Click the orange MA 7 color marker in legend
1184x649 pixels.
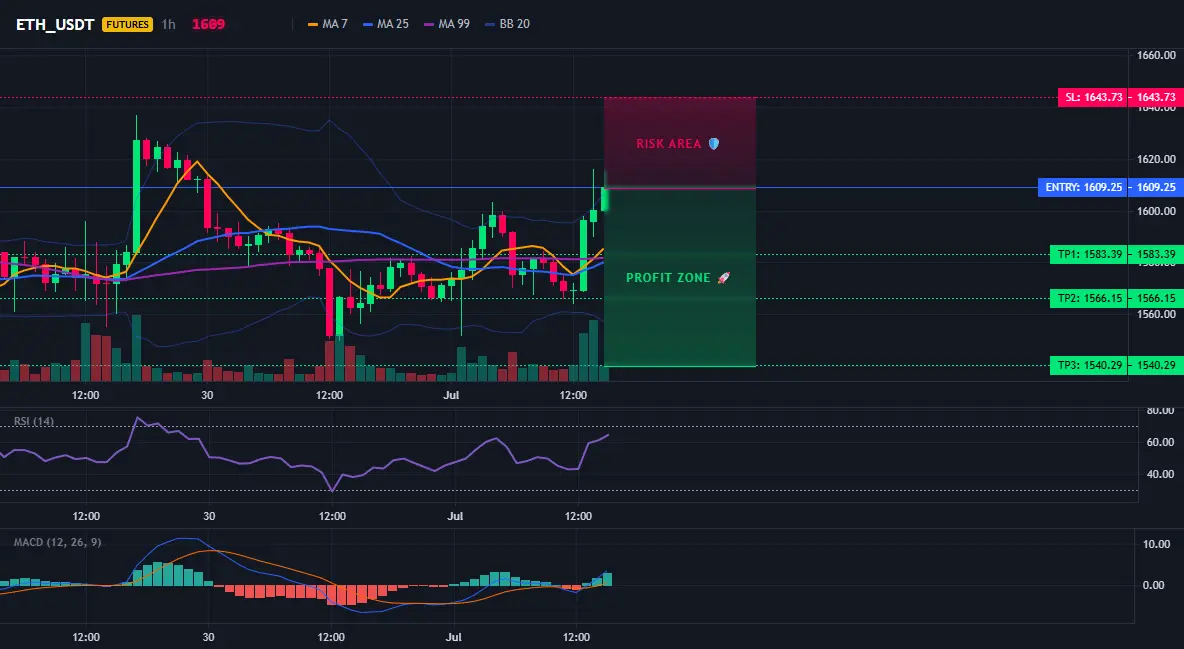point(313,24)
